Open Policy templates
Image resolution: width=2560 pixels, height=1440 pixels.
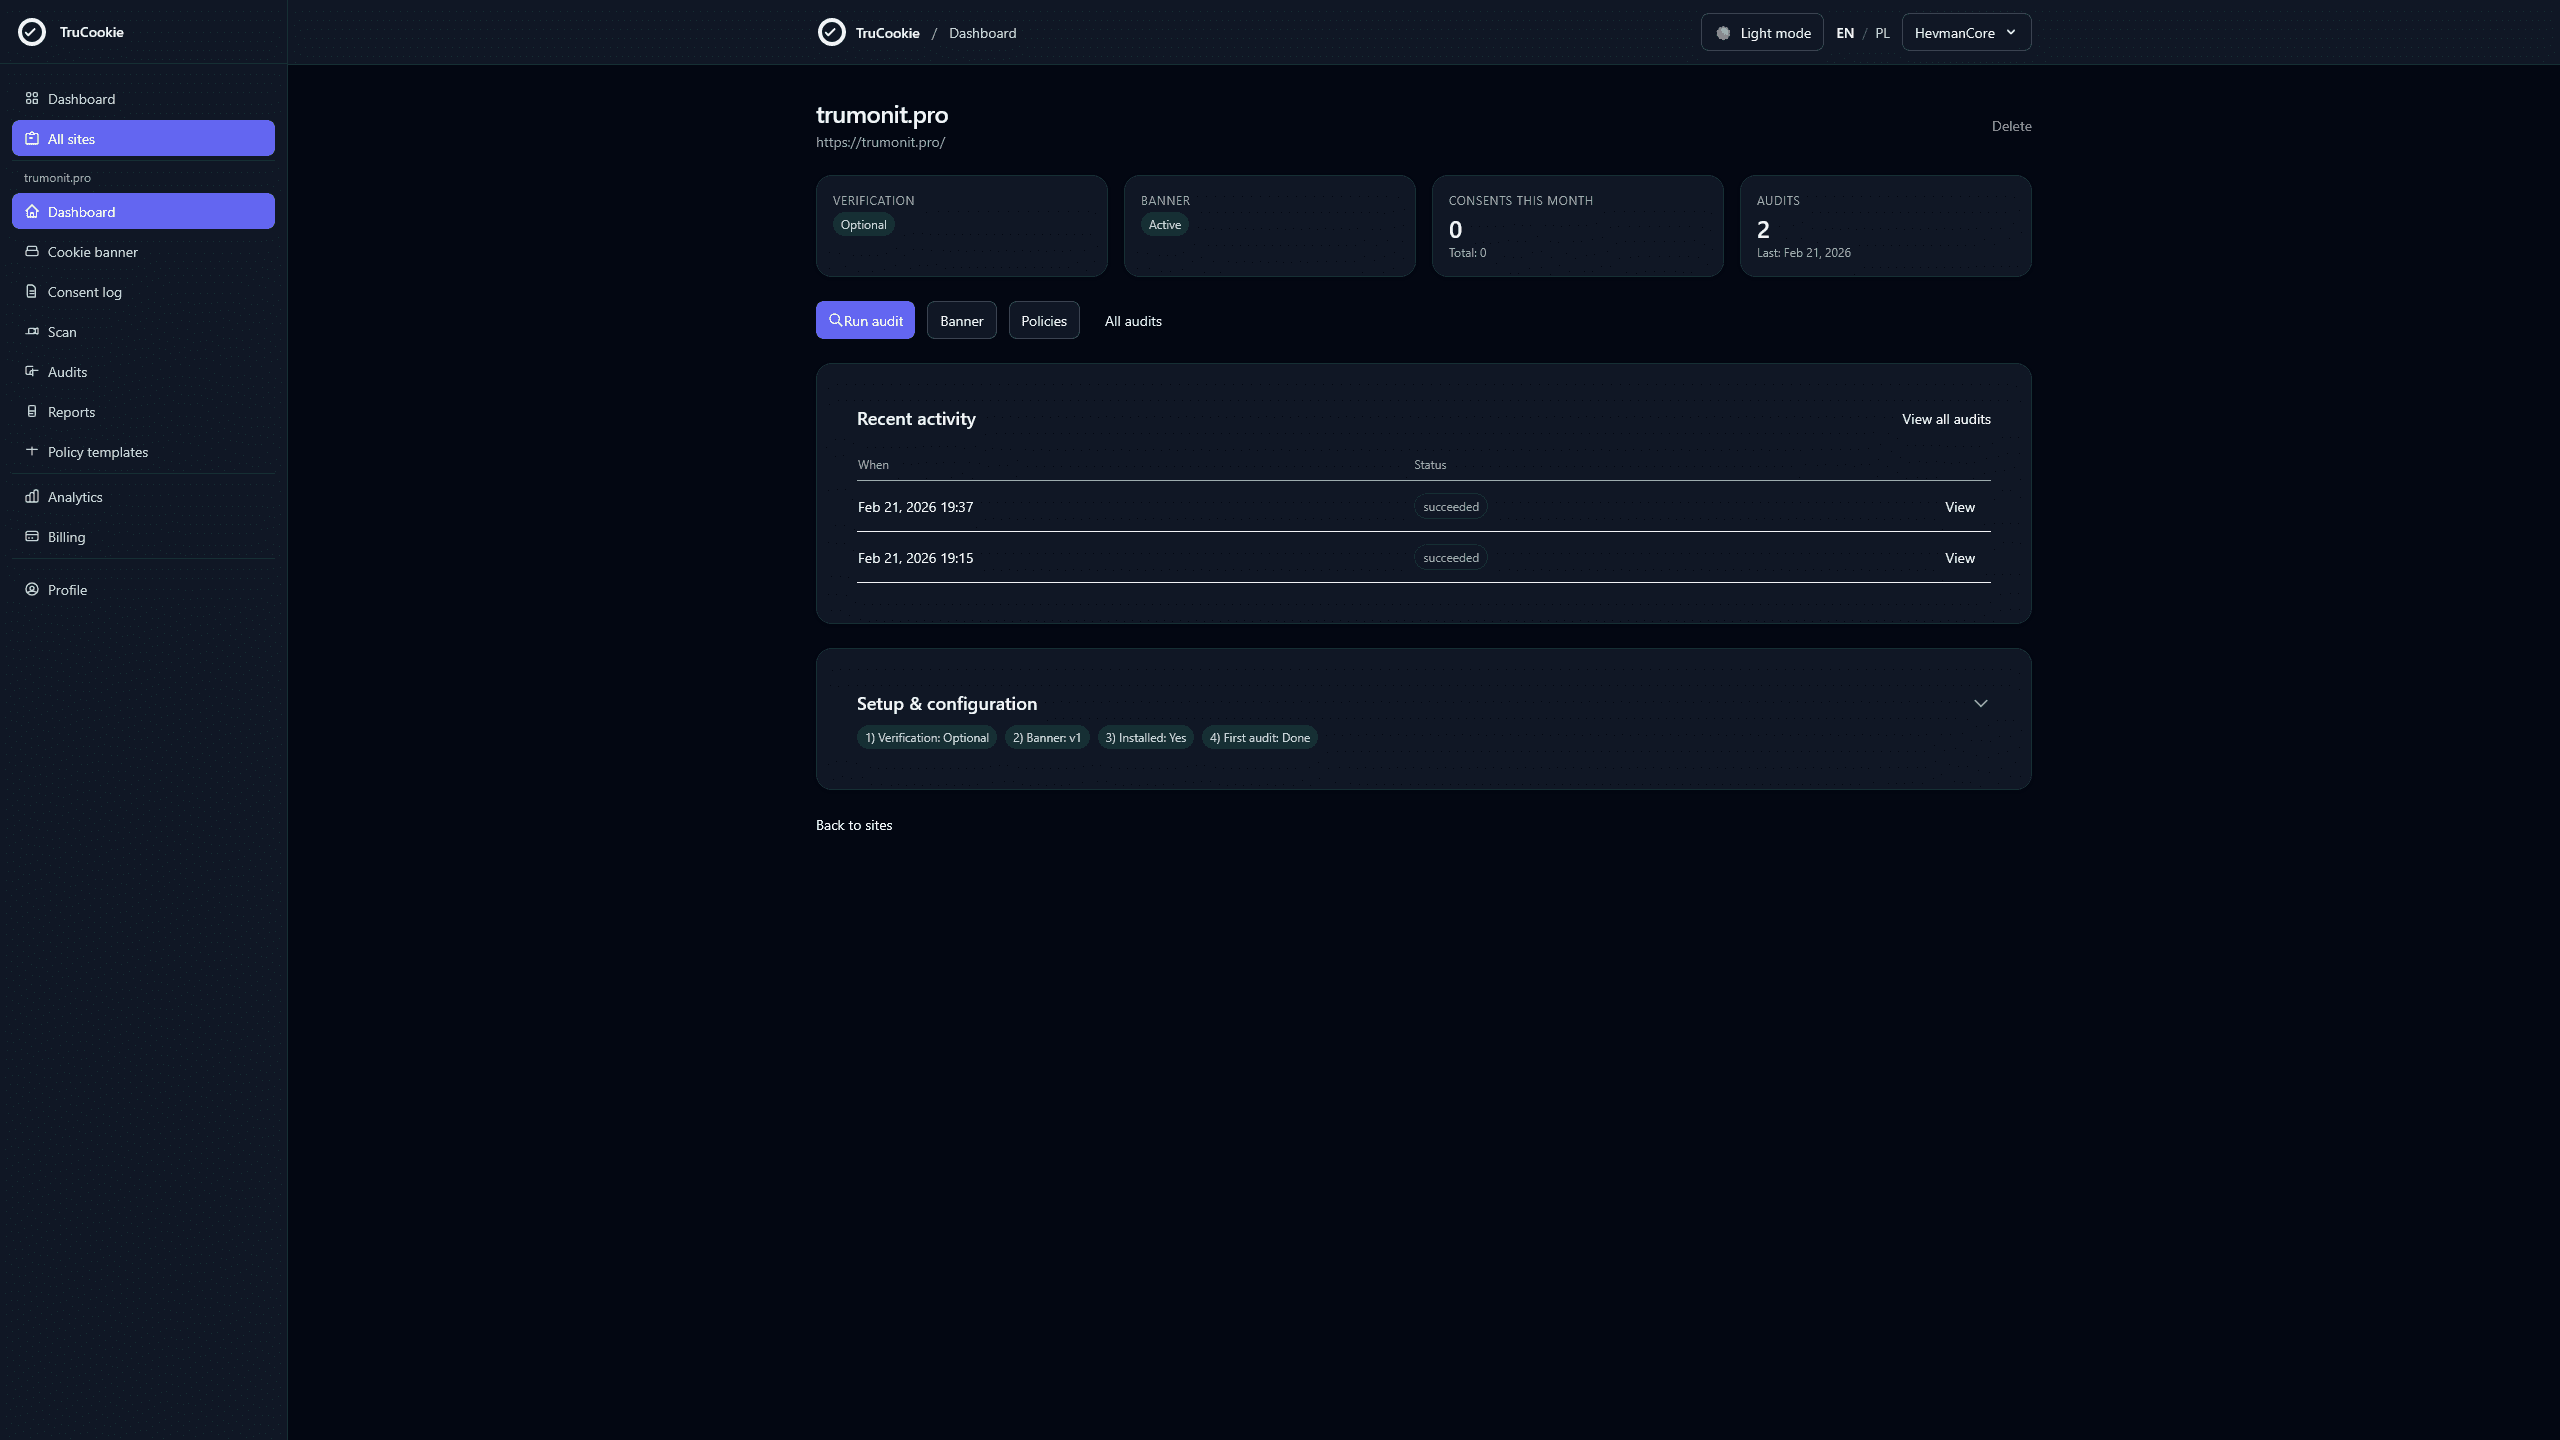coord(99,451)
